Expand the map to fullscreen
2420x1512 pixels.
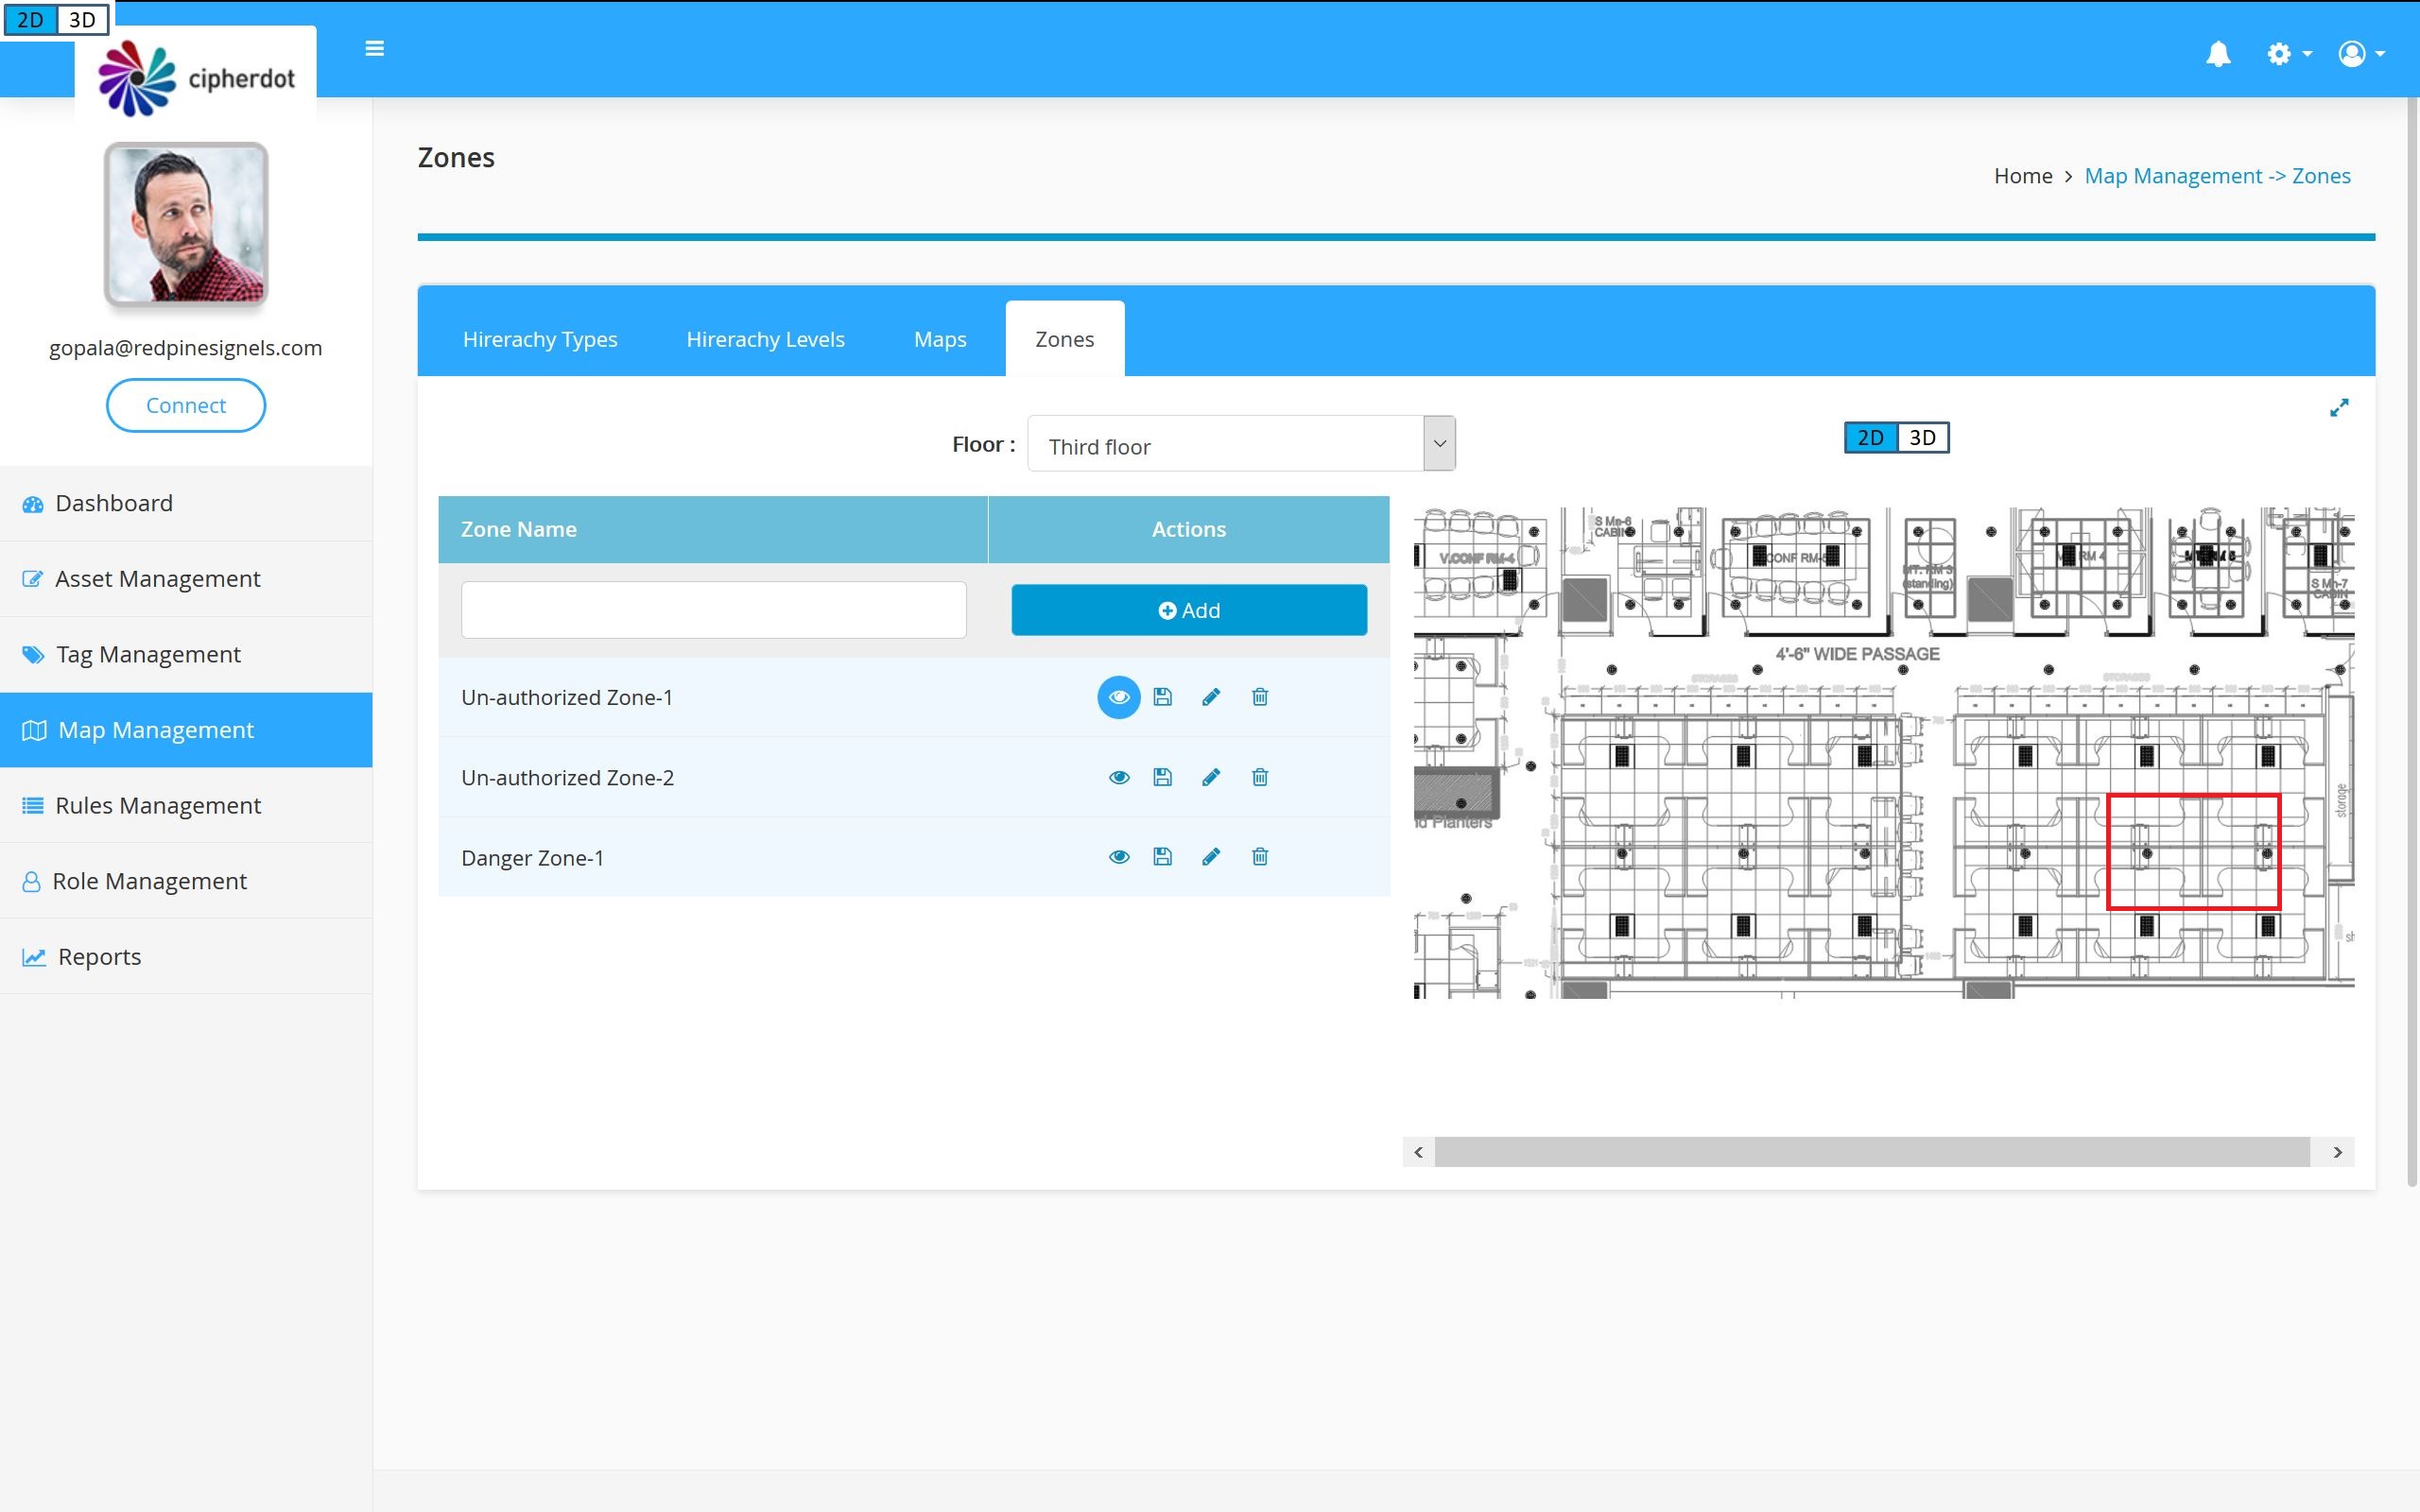tap(2339, 408)
